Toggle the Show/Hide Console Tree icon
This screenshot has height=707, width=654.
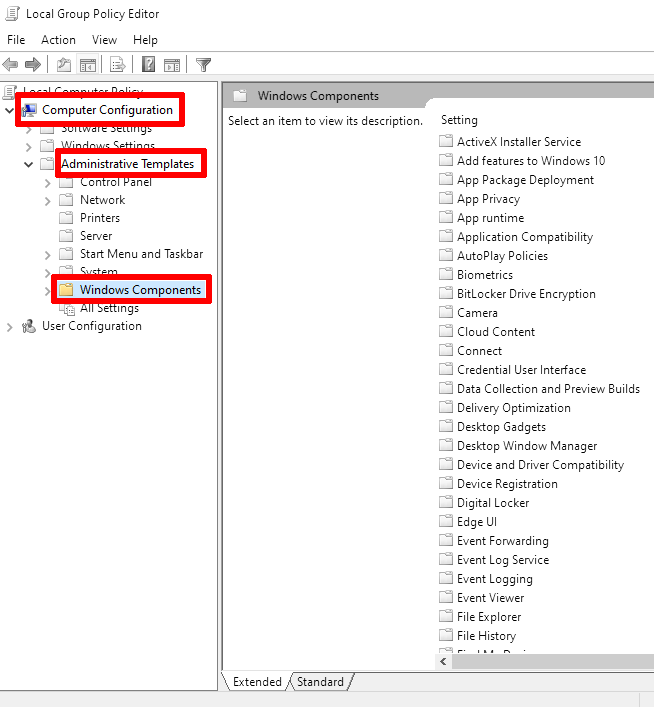coord(88,65)
